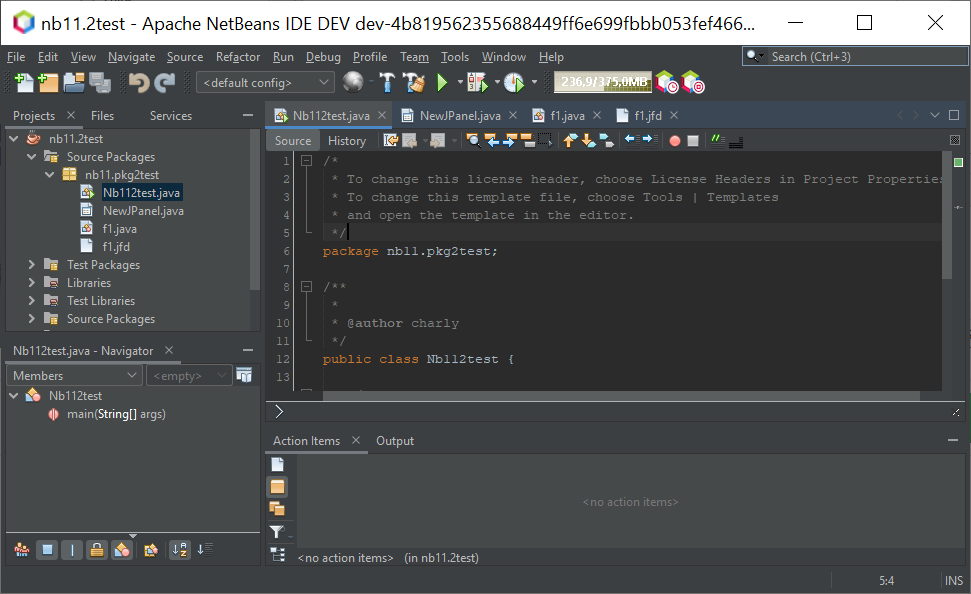Switch to the Files tab
Screen dimensions: 971x594
click(102, 116)
